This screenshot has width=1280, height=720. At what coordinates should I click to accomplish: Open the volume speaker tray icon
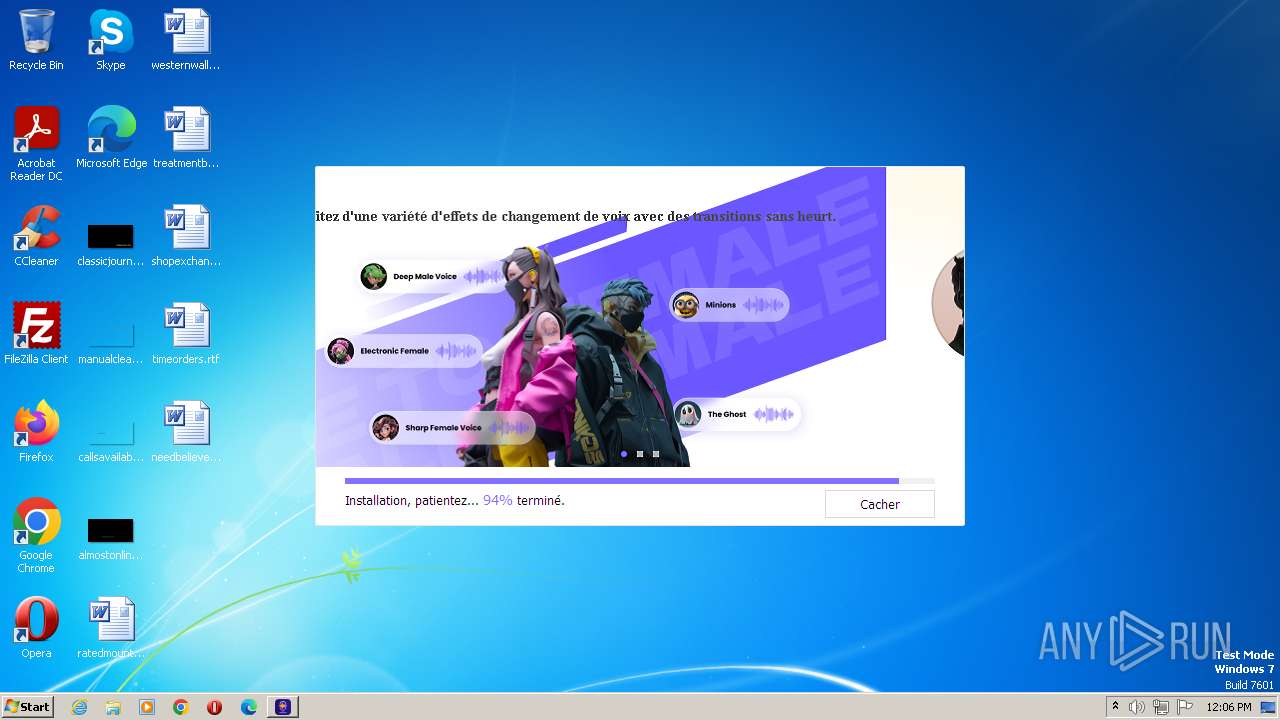(1137, 707)
